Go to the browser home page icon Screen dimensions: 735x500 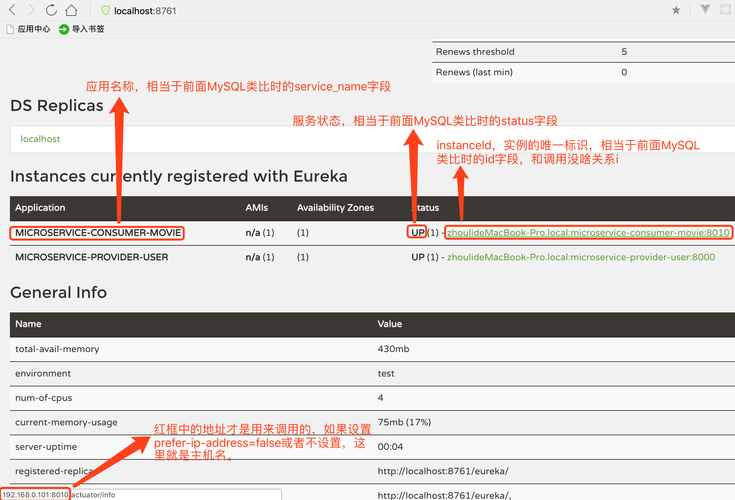(71, 10)
